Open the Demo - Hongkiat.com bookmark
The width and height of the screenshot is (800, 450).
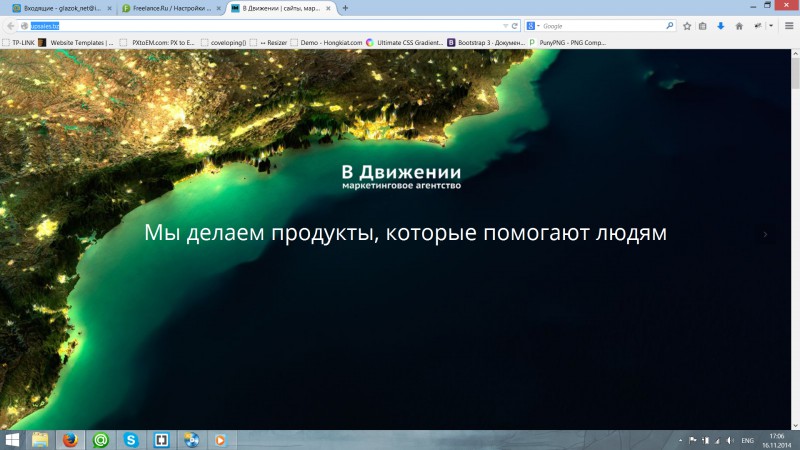tap(326, 43)
